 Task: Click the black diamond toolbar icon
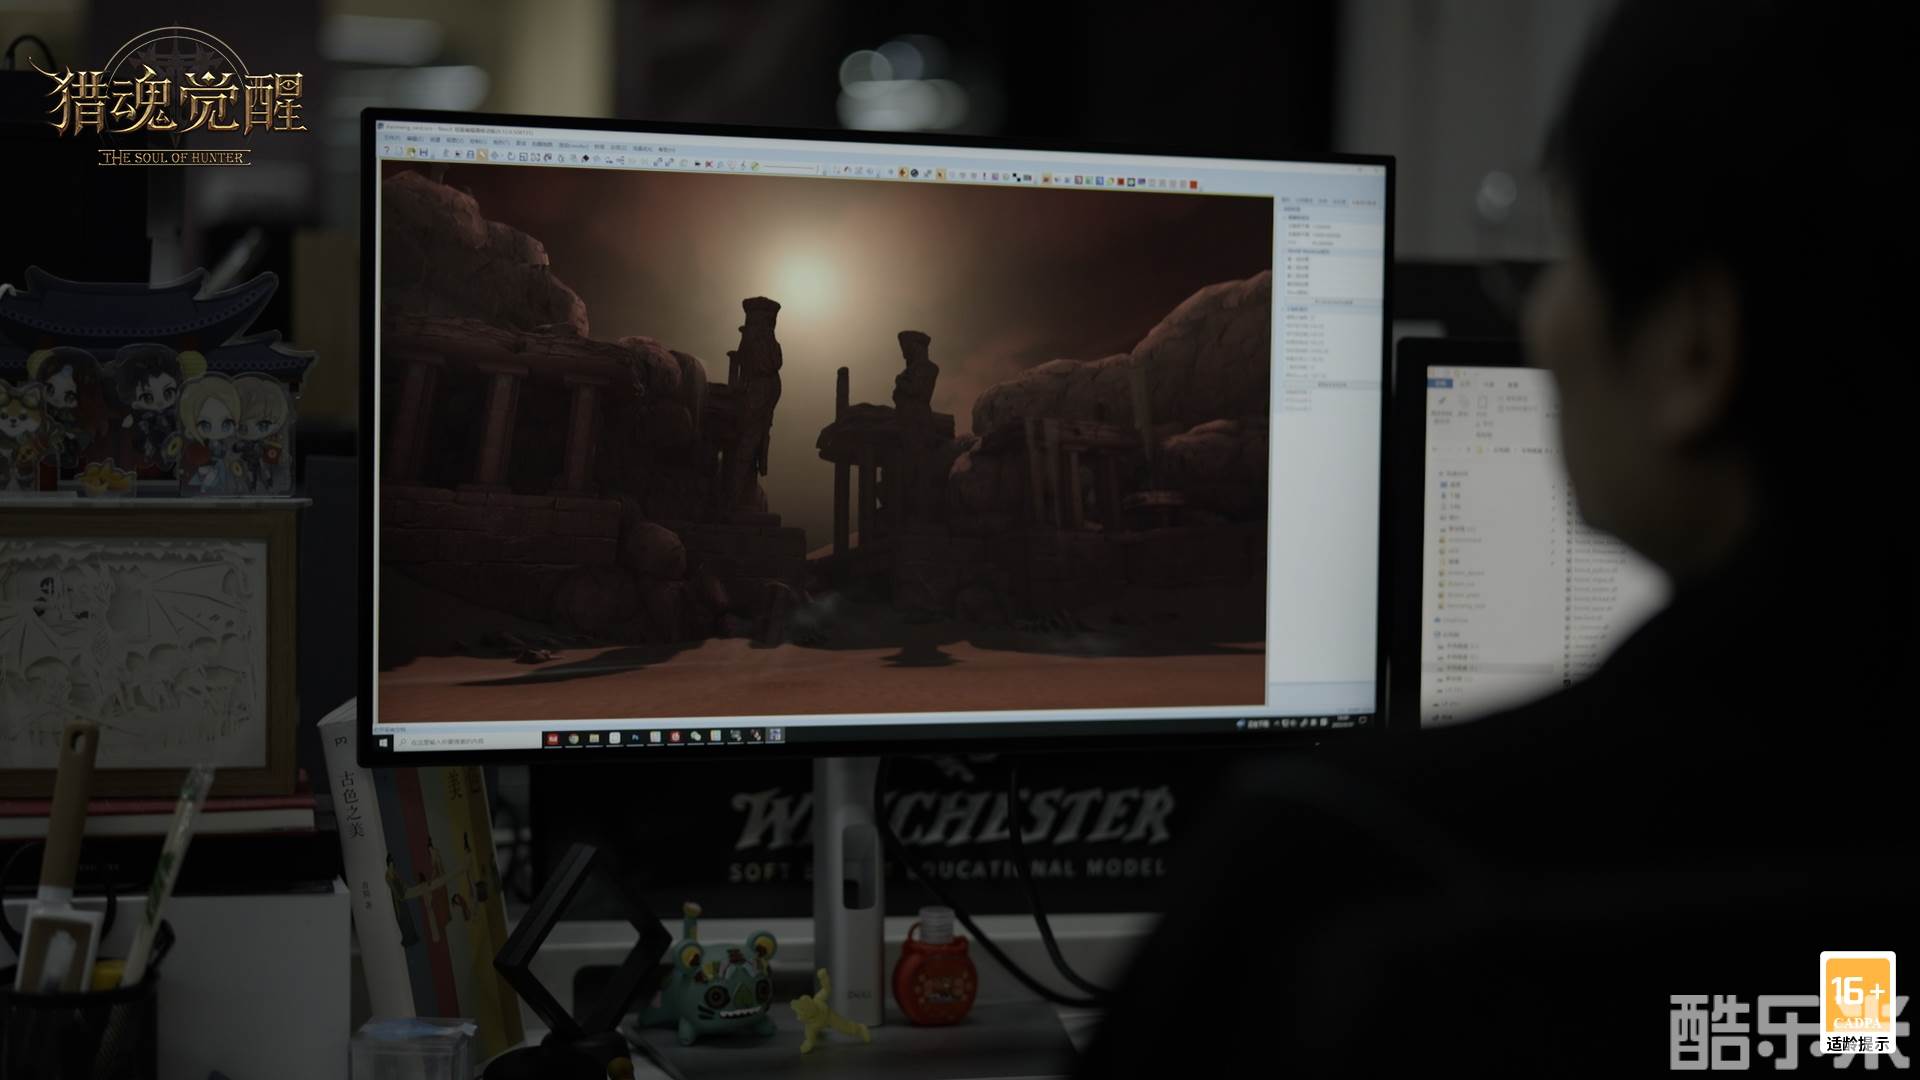point(585,158)
